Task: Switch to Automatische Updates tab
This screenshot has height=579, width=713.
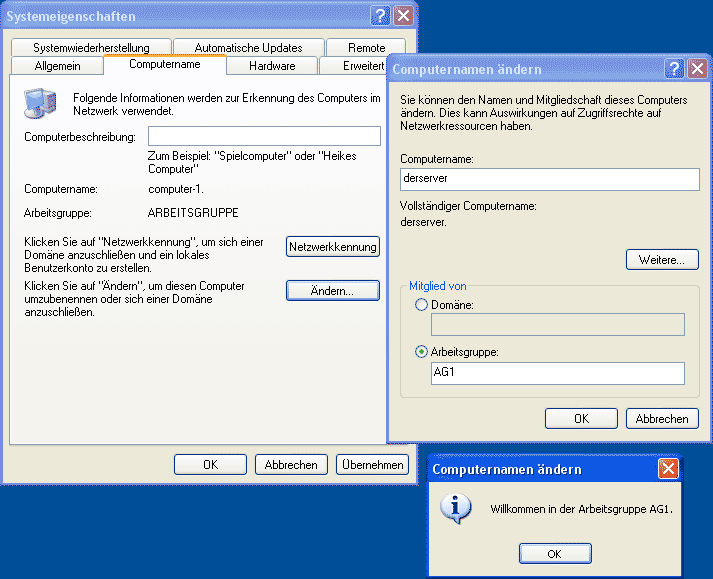Action: point(248,47)
